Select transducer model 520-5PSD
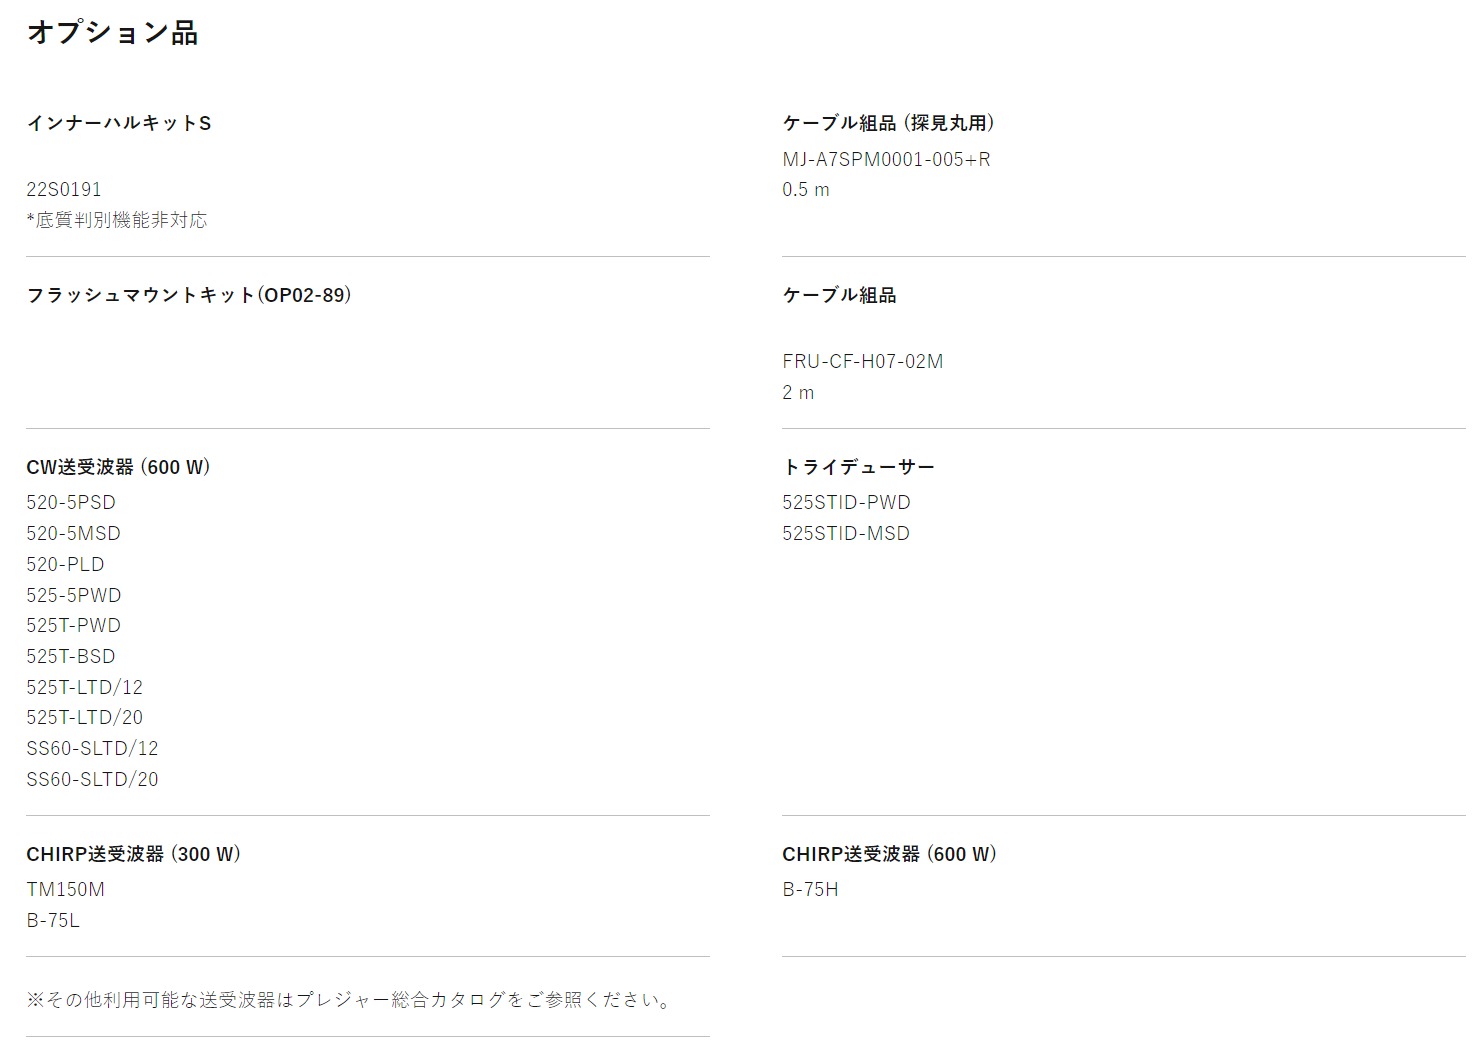 click(71, 502)
